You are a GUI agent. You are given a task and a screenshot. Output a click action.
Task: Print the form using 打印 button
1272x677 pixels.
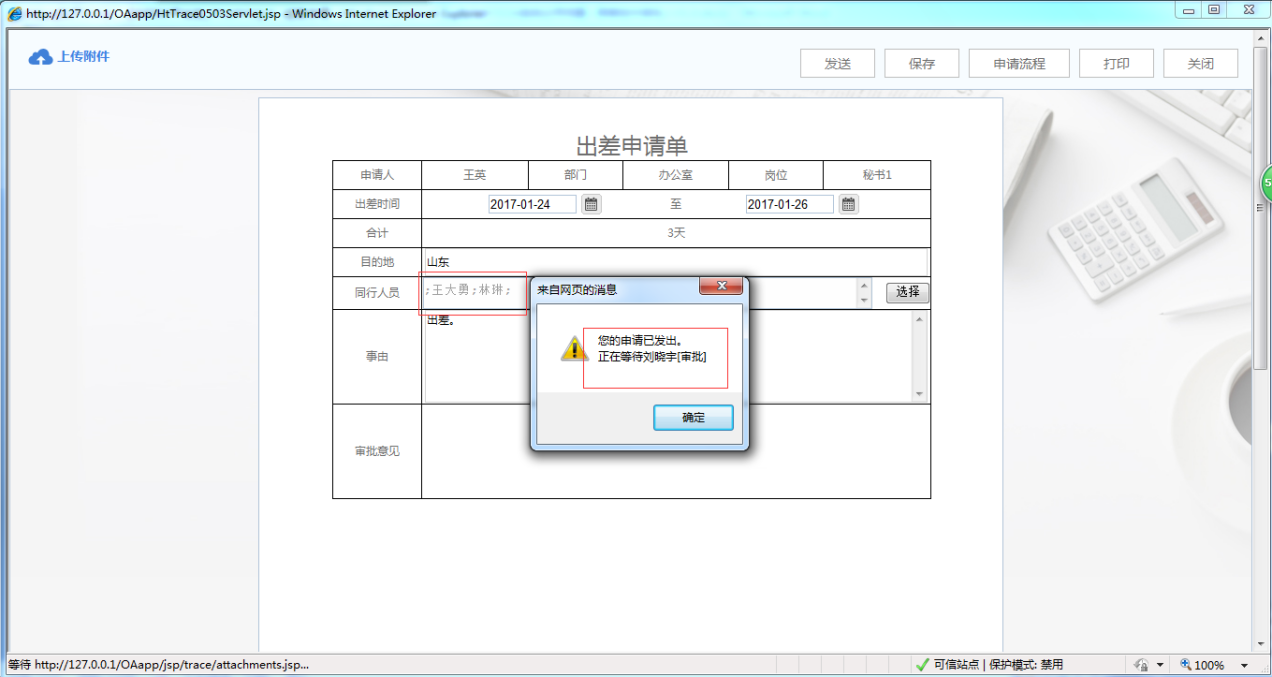pos(1116,62)
